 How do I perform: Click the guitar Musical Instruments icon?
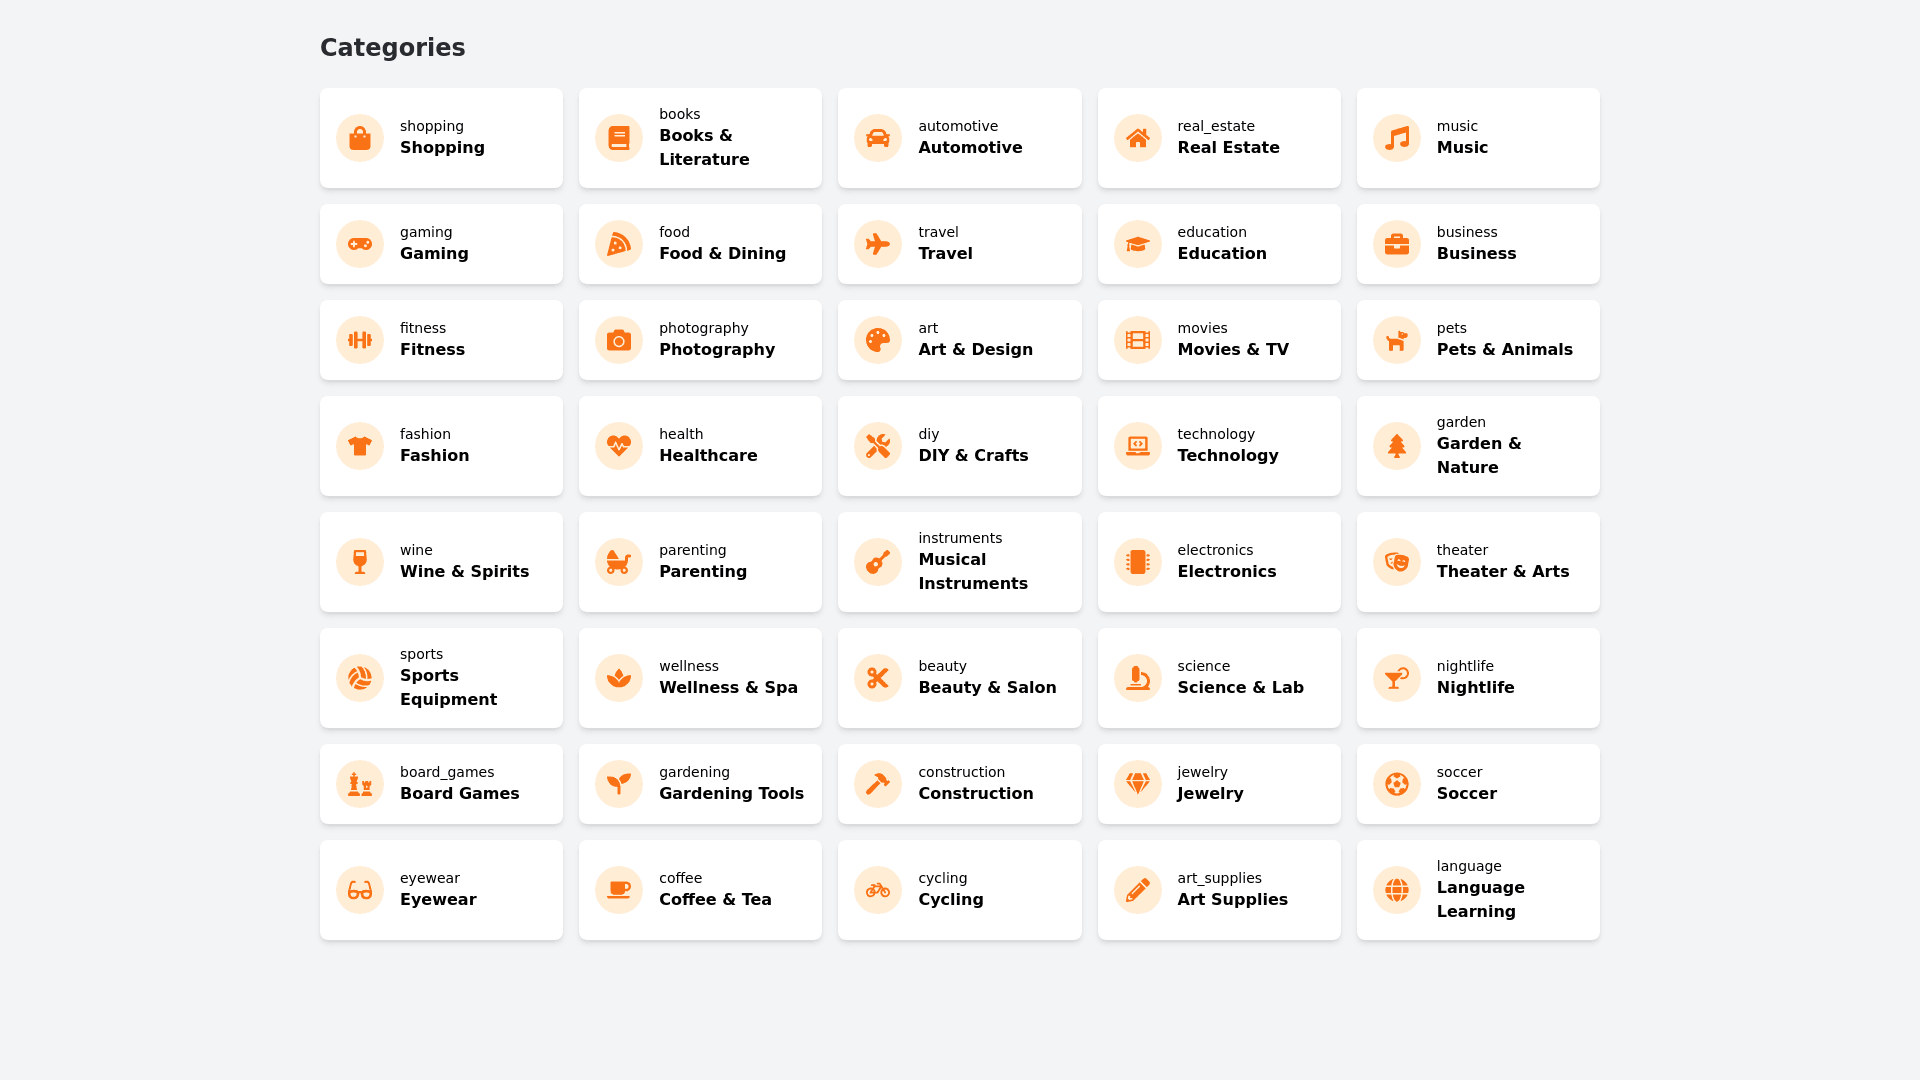click(x=878, y=562)
